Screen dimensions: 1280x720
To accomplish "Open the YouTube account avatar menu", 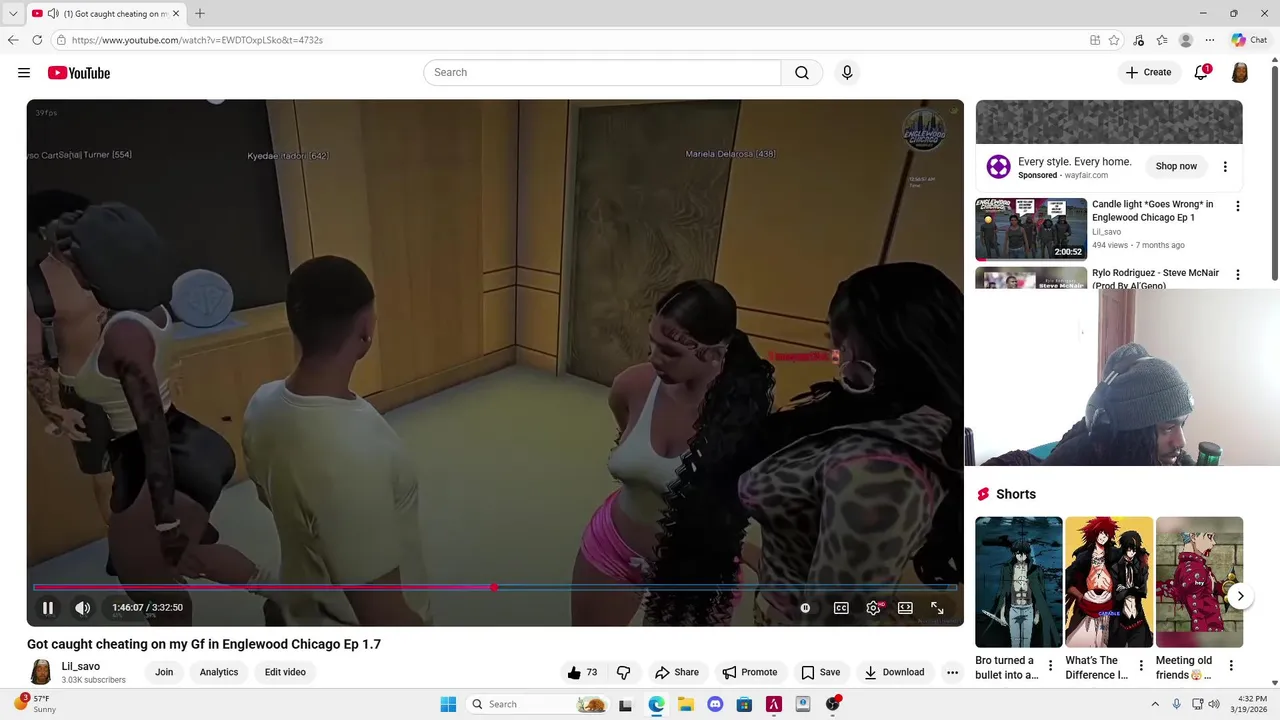I will pos(1239,72).
